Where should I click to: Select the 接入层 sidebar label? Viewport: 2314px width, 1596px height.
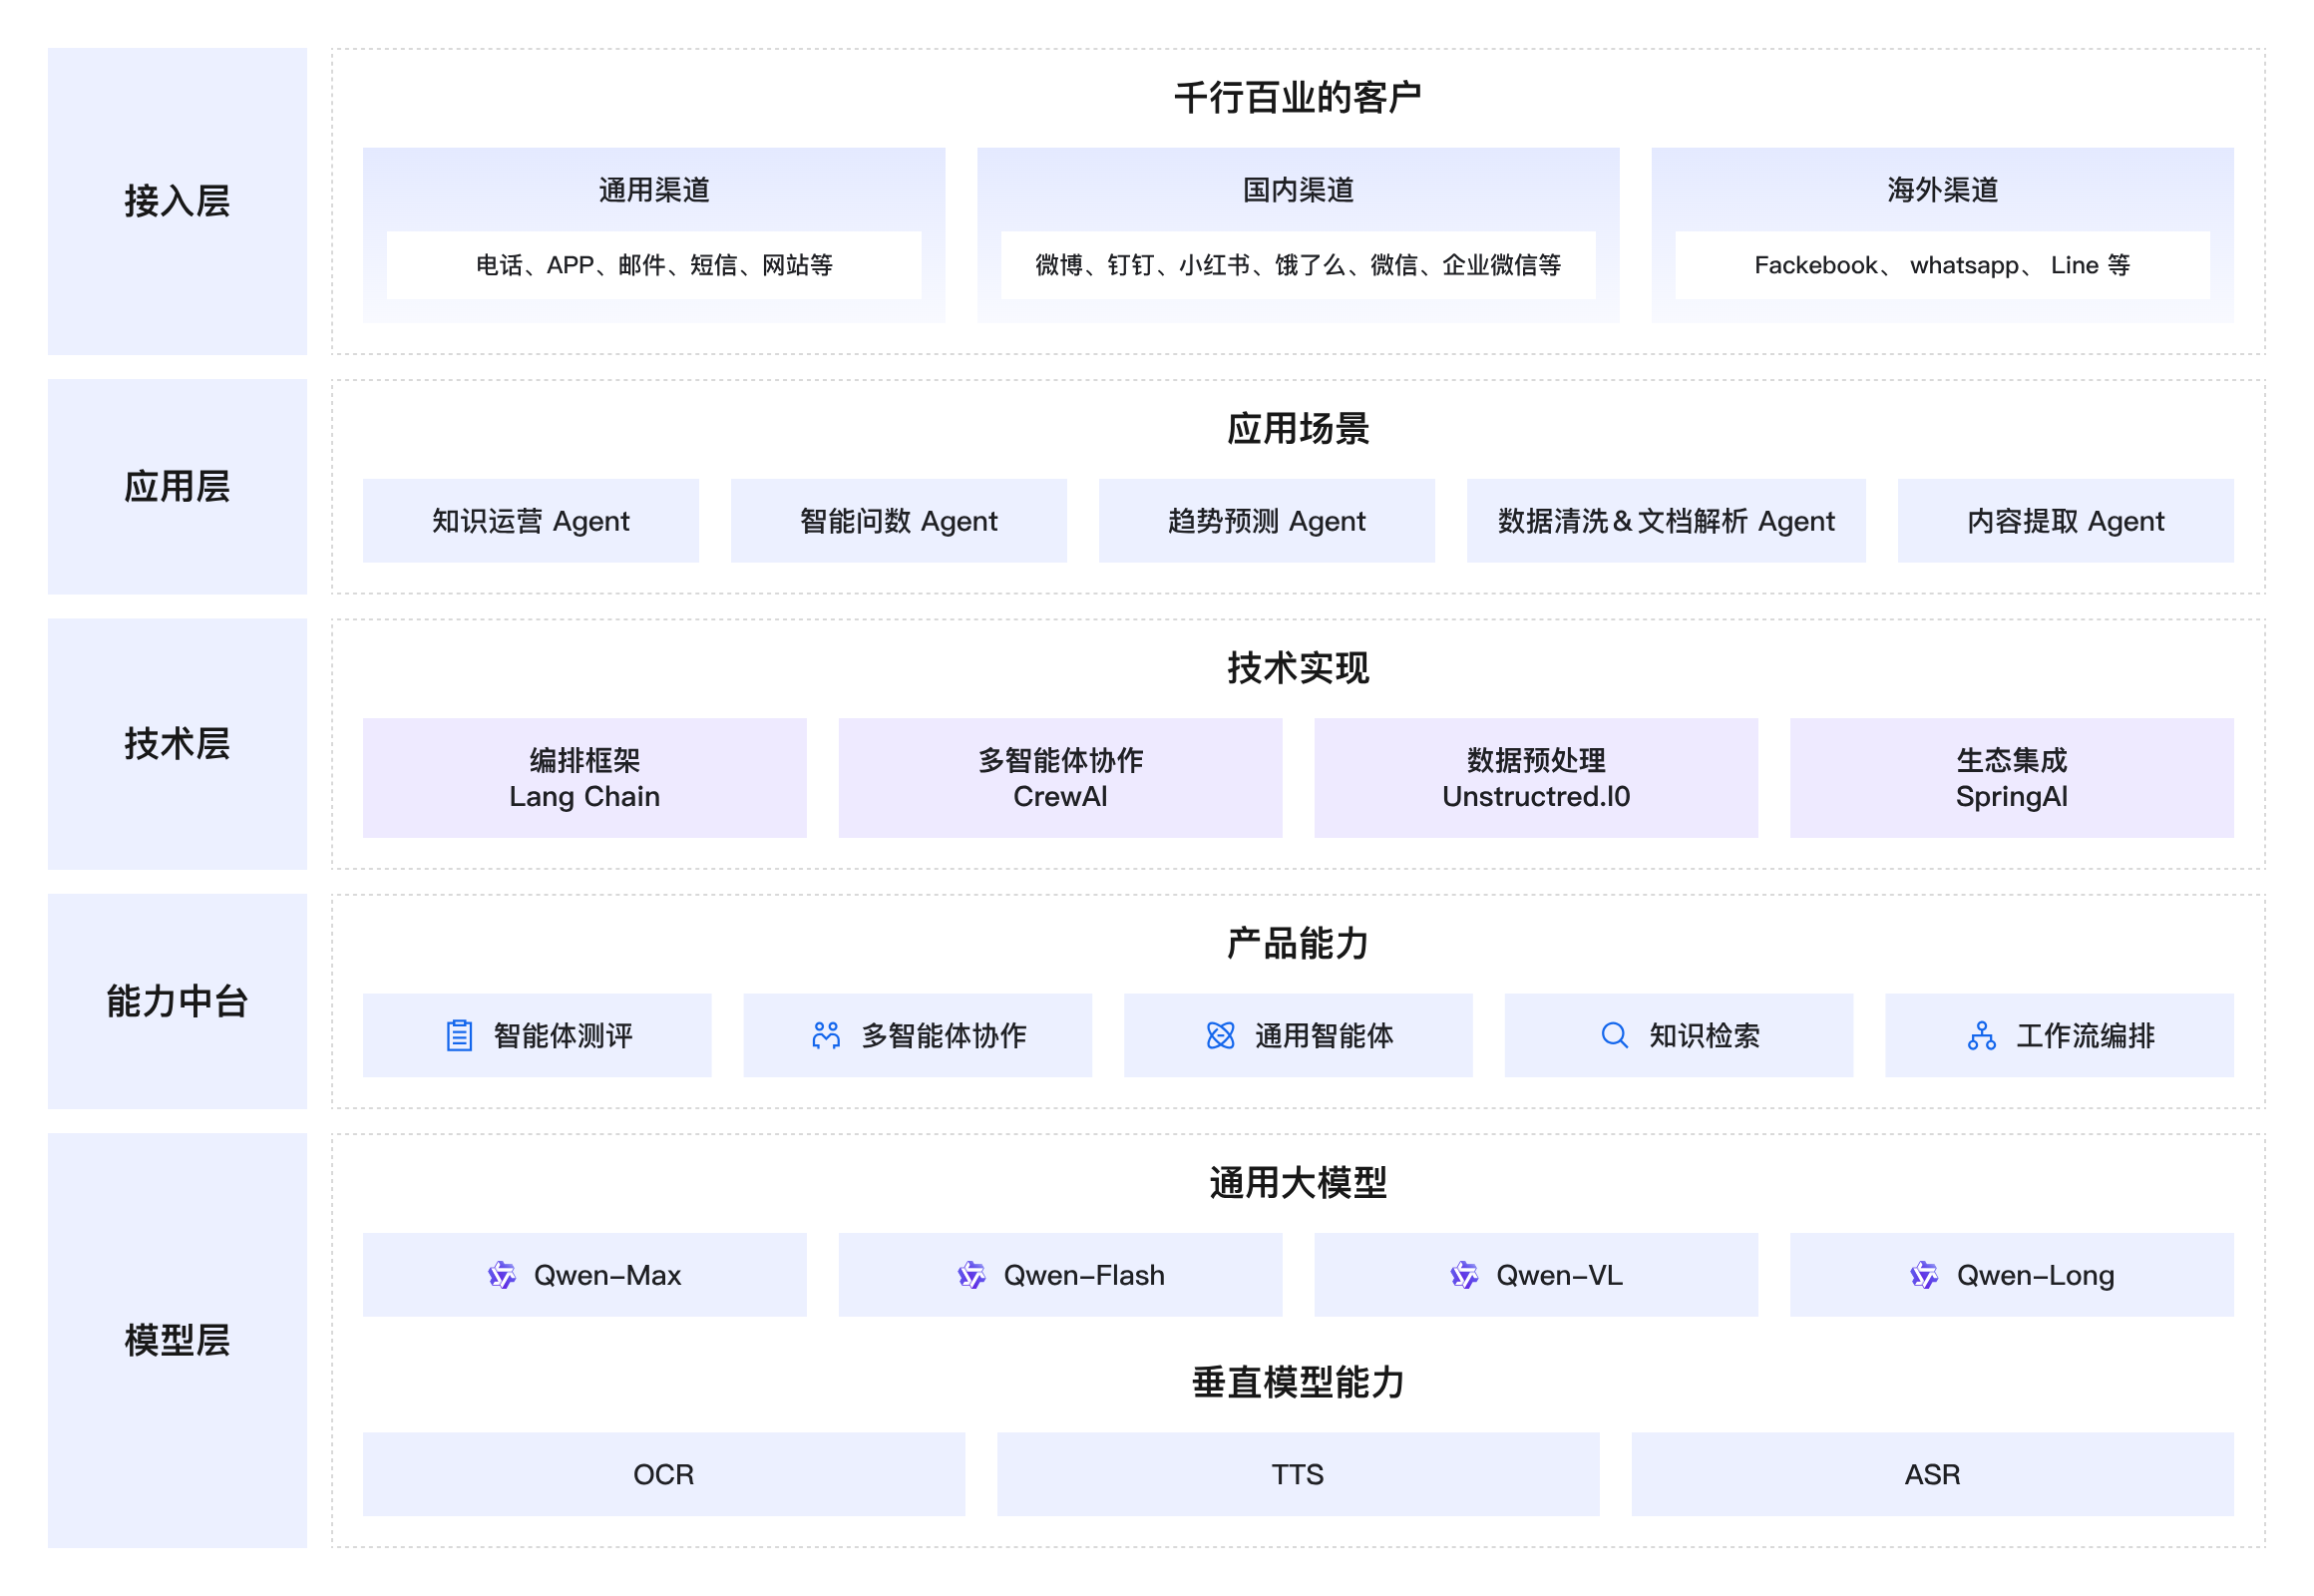(176, 202)
